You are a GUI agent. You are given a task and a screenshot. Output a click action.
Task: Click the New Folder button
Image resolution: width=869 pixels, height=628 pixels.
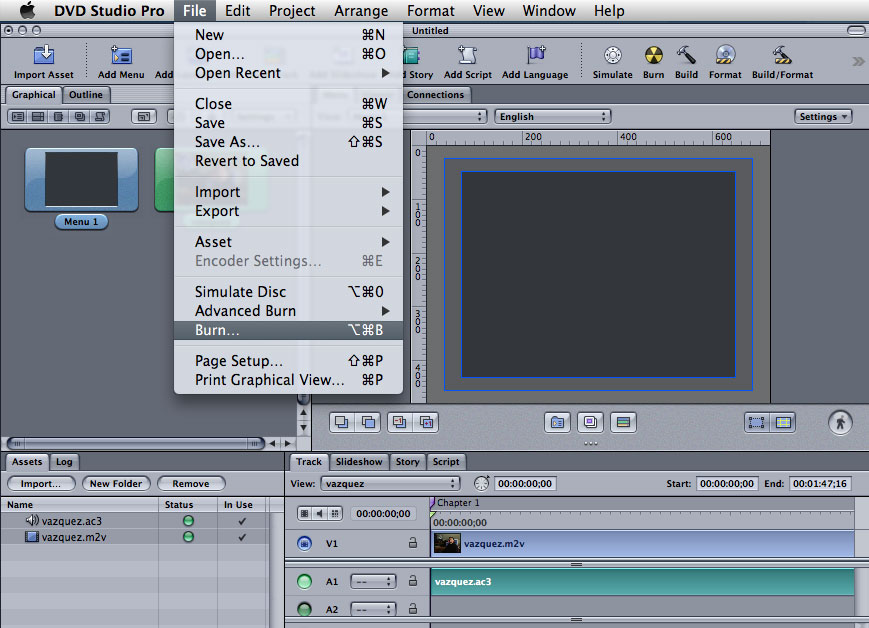point(116,483)
